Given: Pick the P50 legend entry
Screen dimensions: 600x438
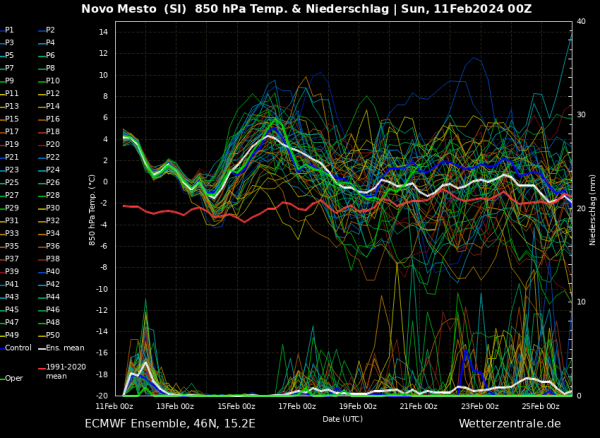Looking at the screenshot, I should tap(49, 335).
